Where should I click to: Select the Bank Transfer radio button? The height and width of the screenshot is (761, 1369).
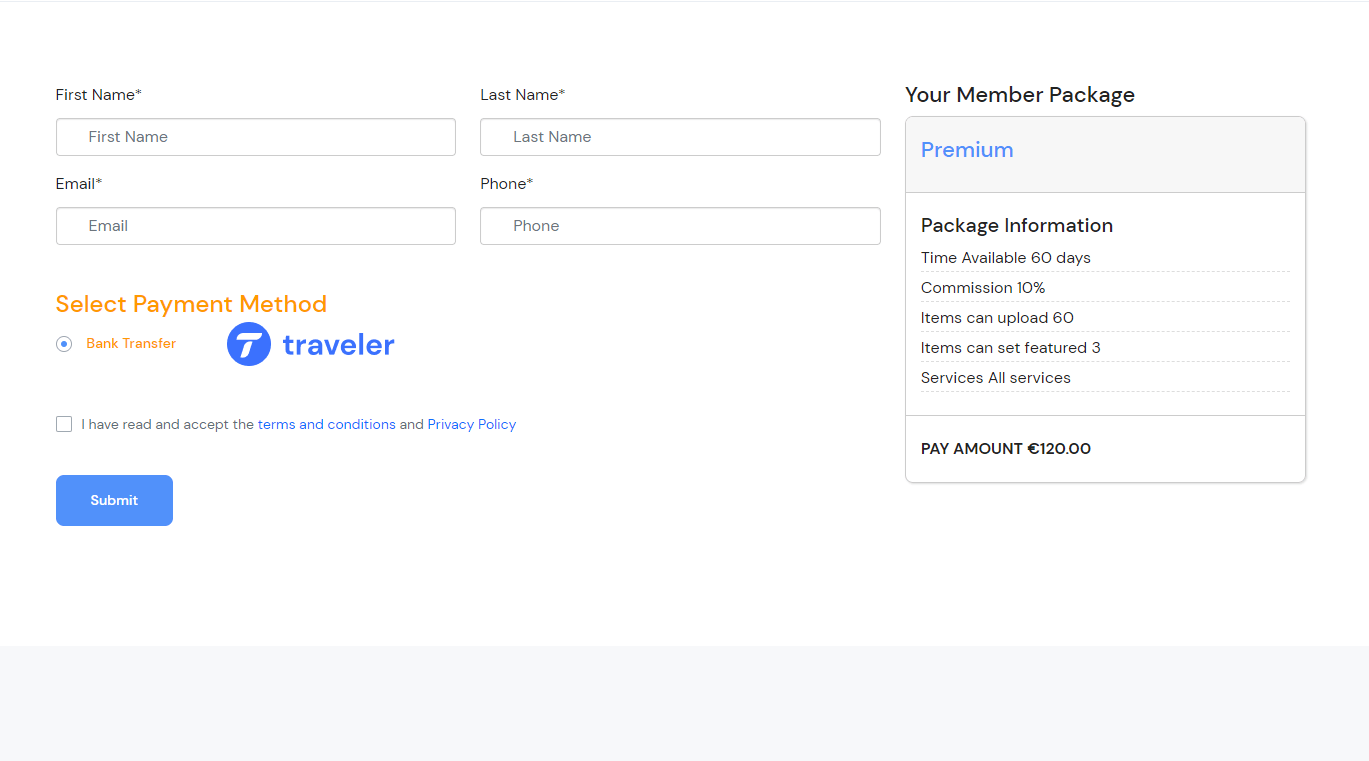(x=64, y=344)
